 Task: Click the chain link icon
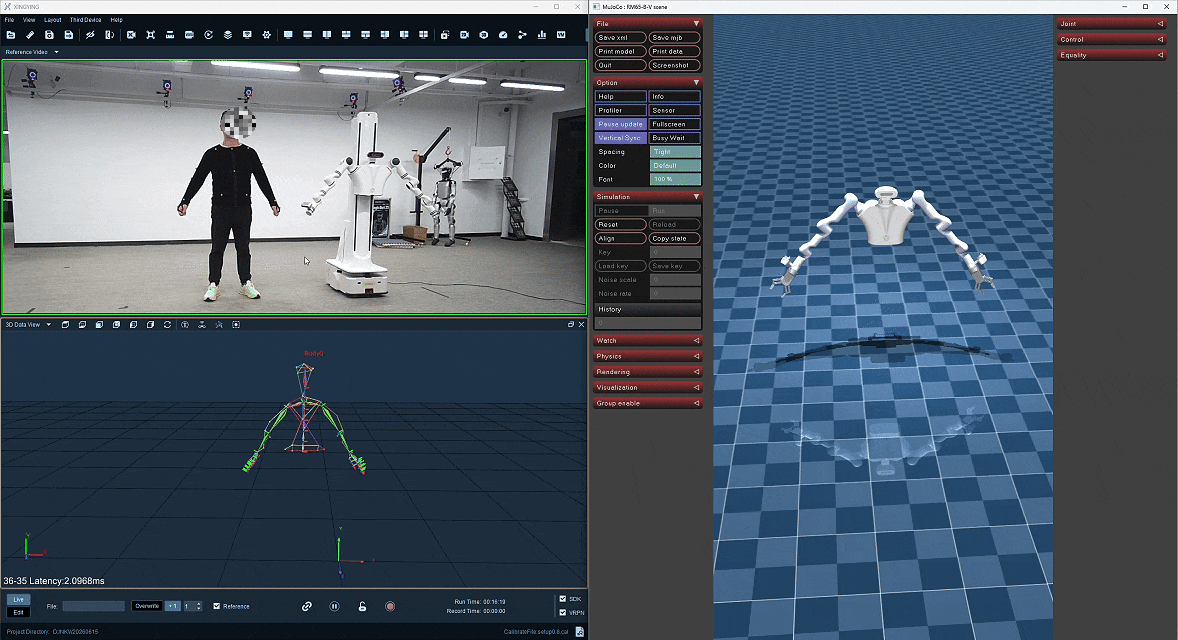coord(307,606)
